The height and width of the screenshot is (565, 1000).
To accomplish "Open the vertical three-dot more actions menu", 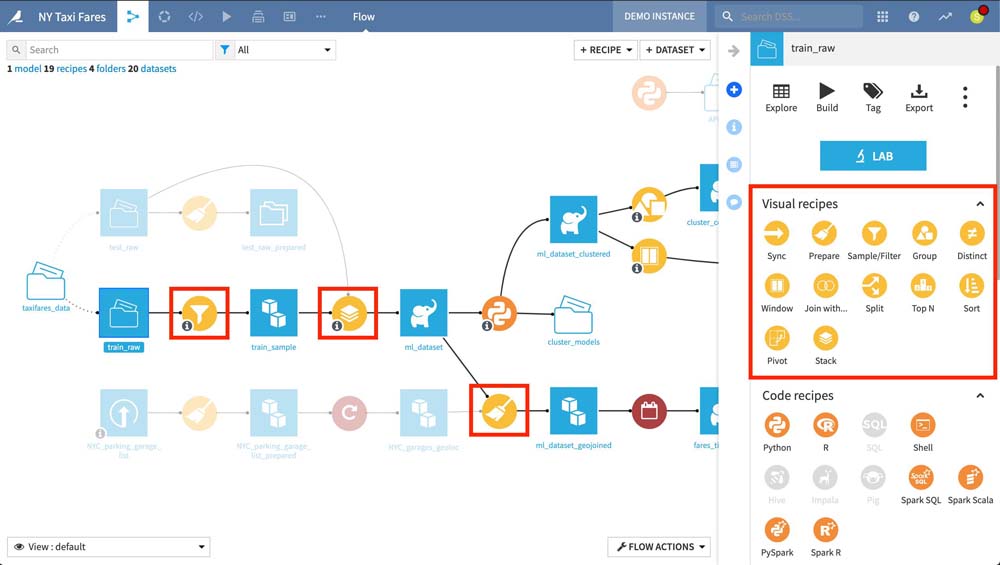I will (x=965, y=98).
